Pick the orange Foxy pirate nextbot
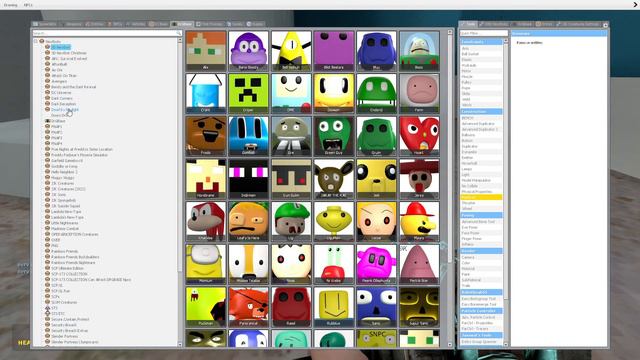The image size is (640, 360). click(249, 307)
